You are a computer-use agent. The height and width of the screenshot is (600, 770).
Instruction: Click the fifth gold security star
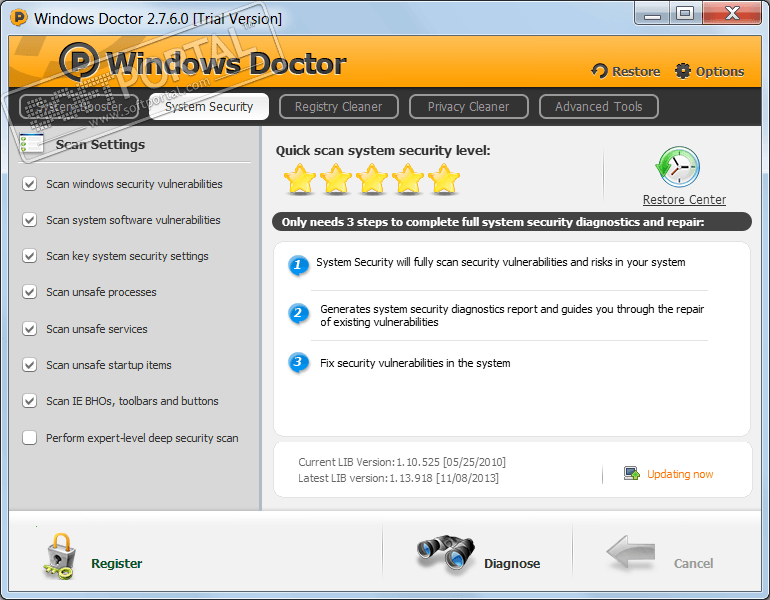point(444,179)
